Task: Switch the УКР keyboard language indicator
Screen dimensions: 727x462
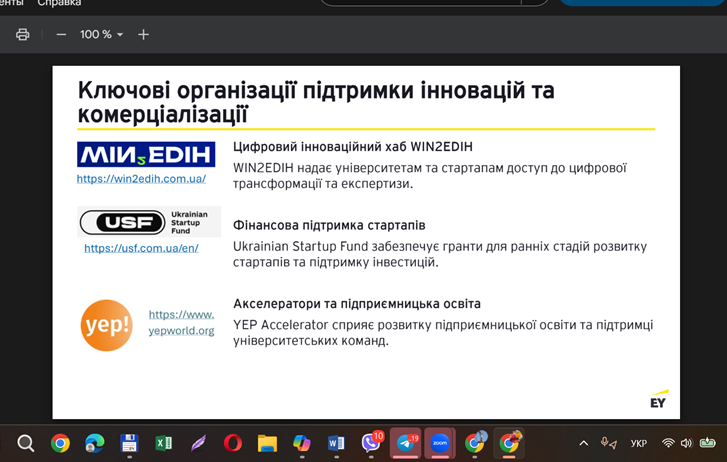Action: (x=638, y=443)
